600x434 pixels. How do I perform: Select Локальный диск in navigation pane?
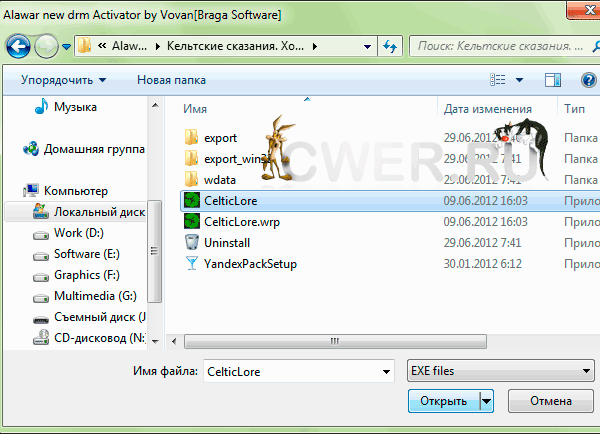click(x=99, y=212)
